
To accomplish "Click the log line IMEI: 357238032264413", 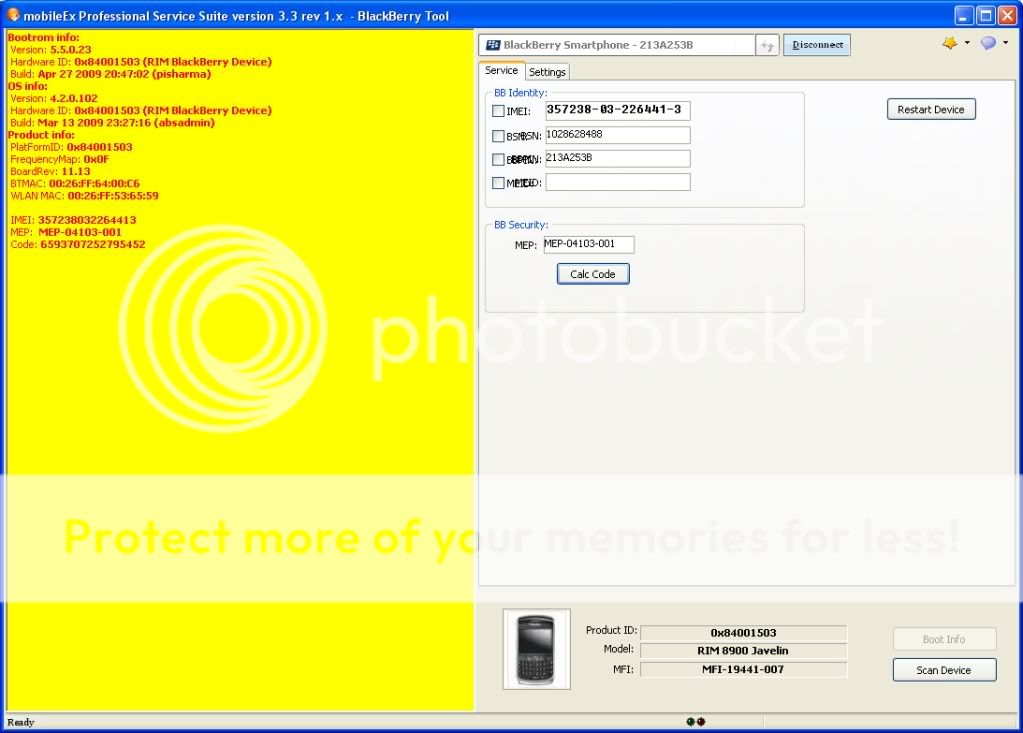I will coord(73,220).
